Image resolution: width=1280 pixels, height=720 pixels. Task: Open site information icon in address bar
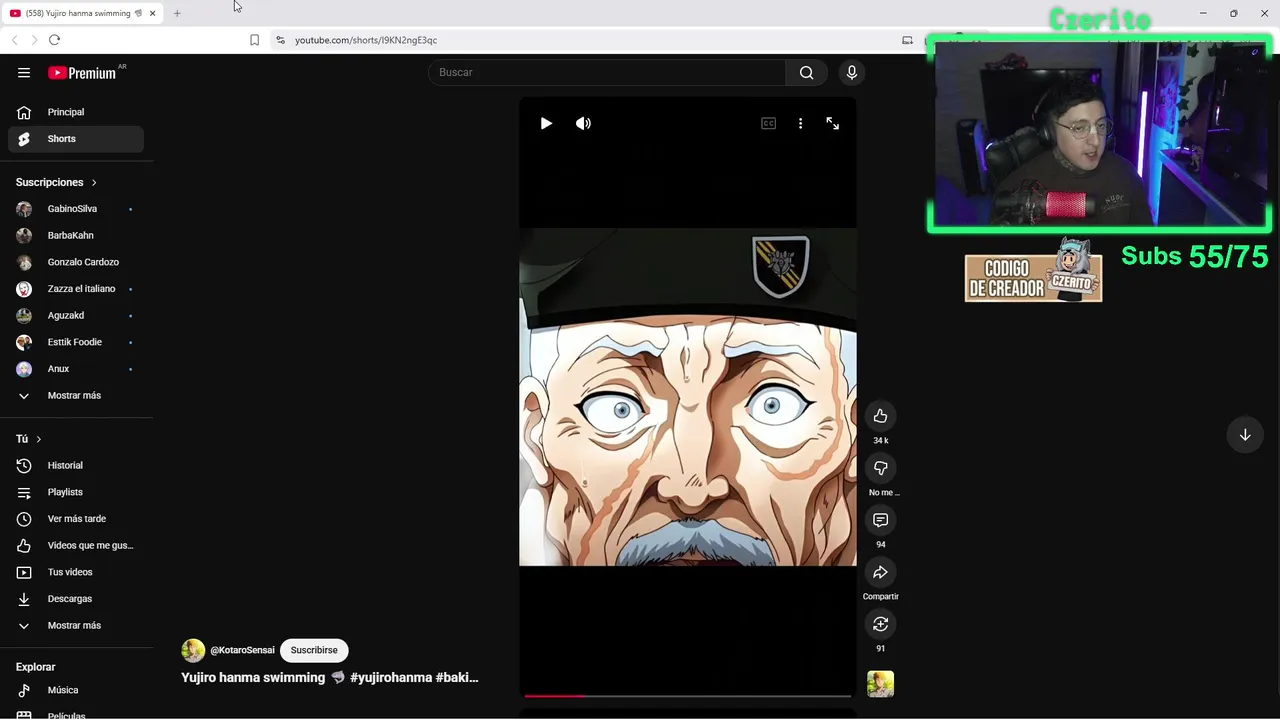(x=280, y=40)
